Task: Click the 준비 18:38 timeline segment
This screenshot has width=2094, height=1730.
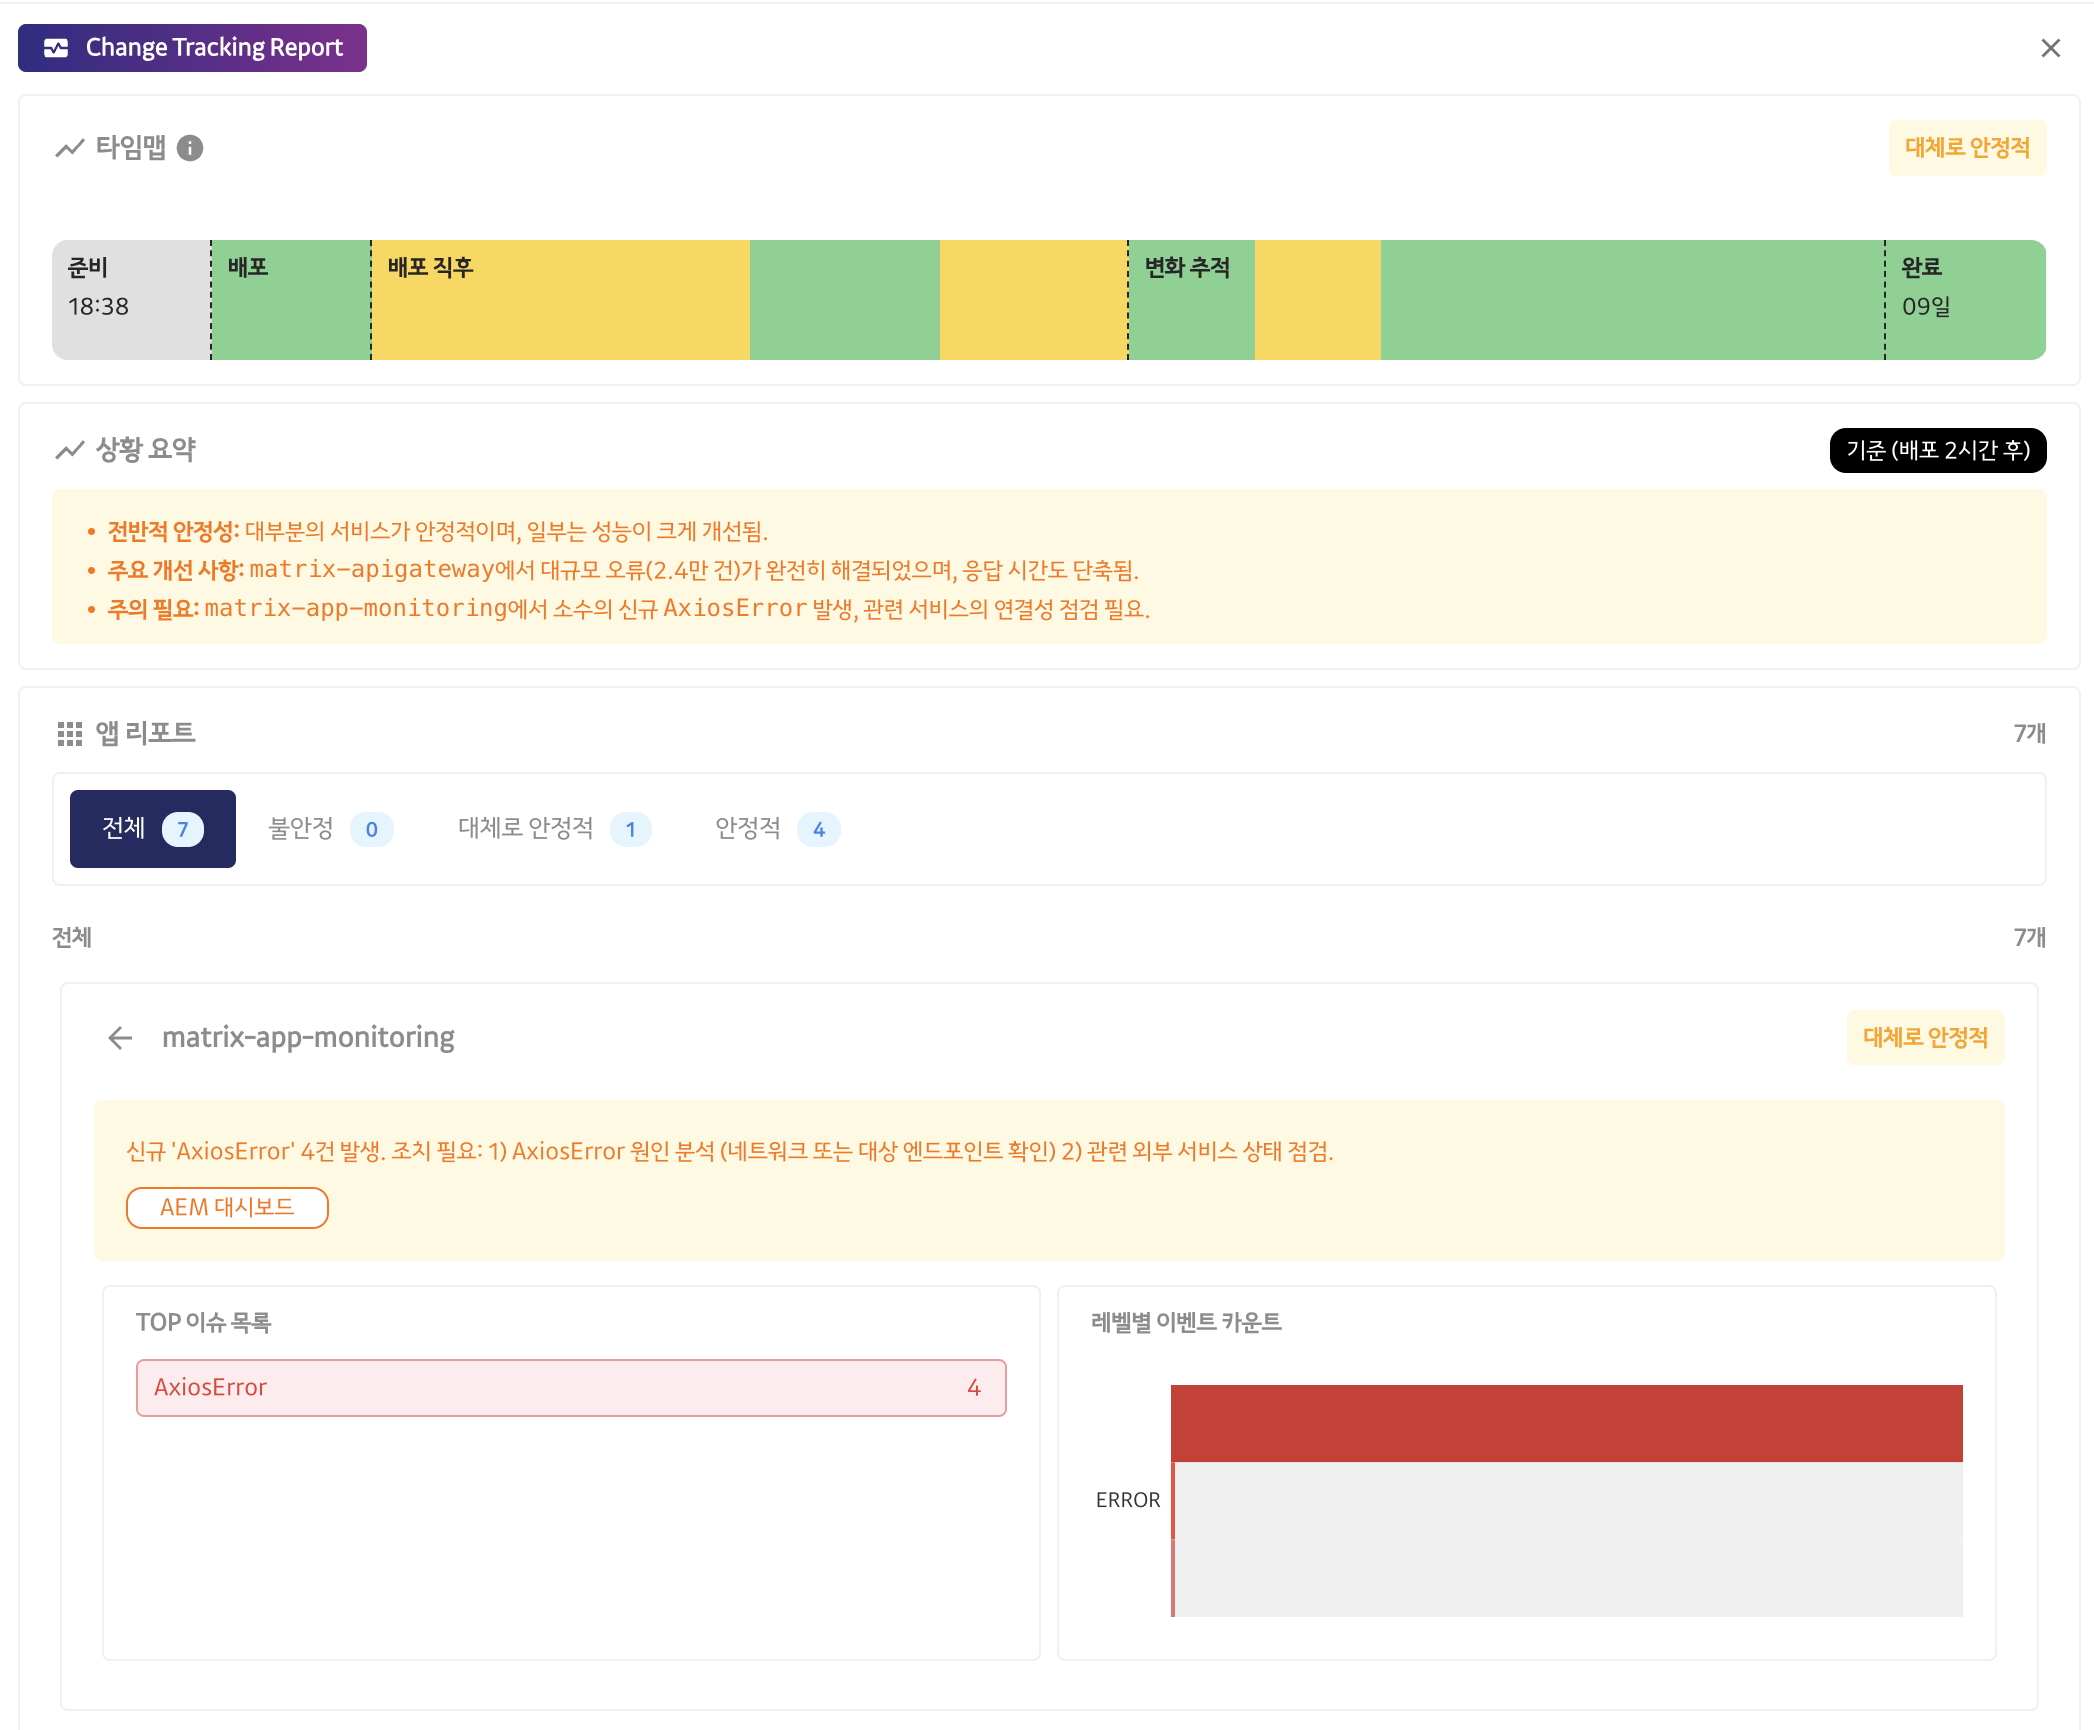Action: tap(130, 300)
